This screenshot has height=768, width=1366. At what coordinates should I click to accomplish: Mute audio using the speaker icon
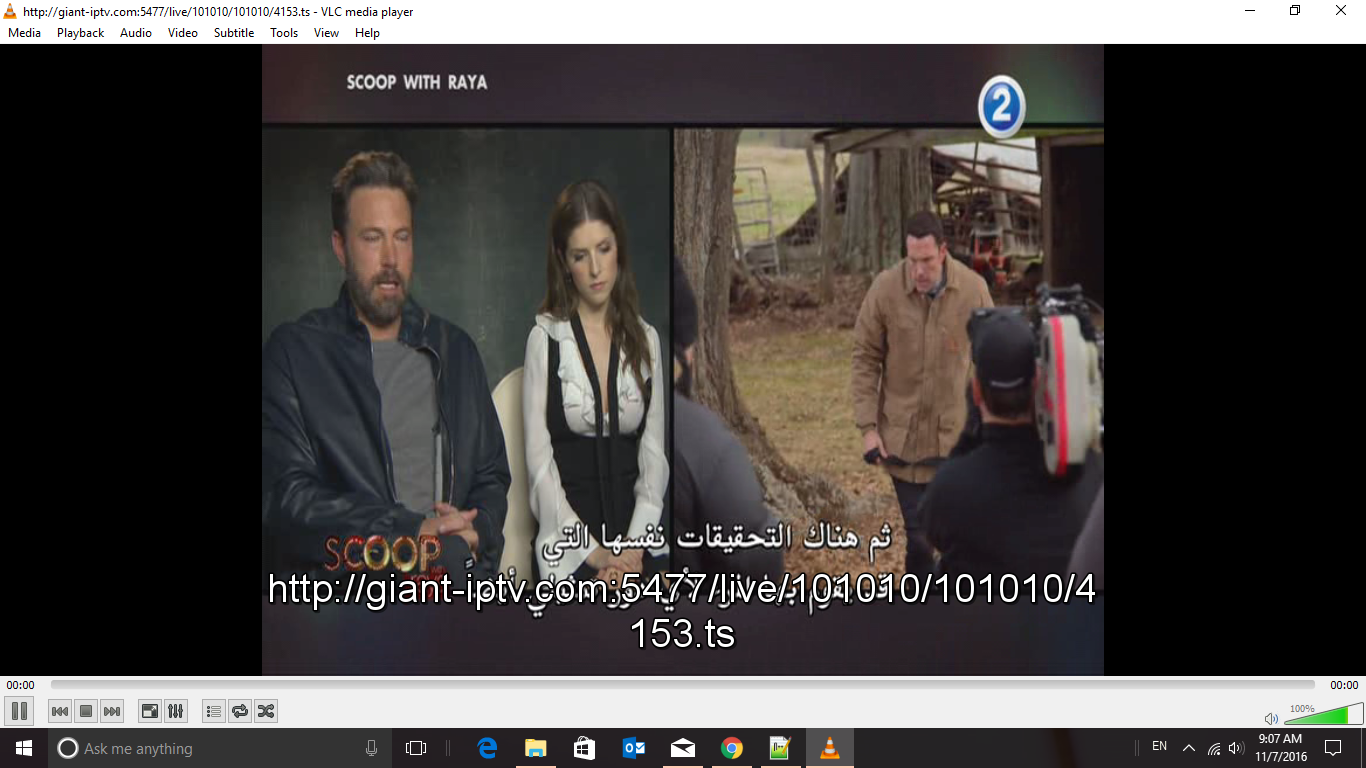coord(1271,718)
